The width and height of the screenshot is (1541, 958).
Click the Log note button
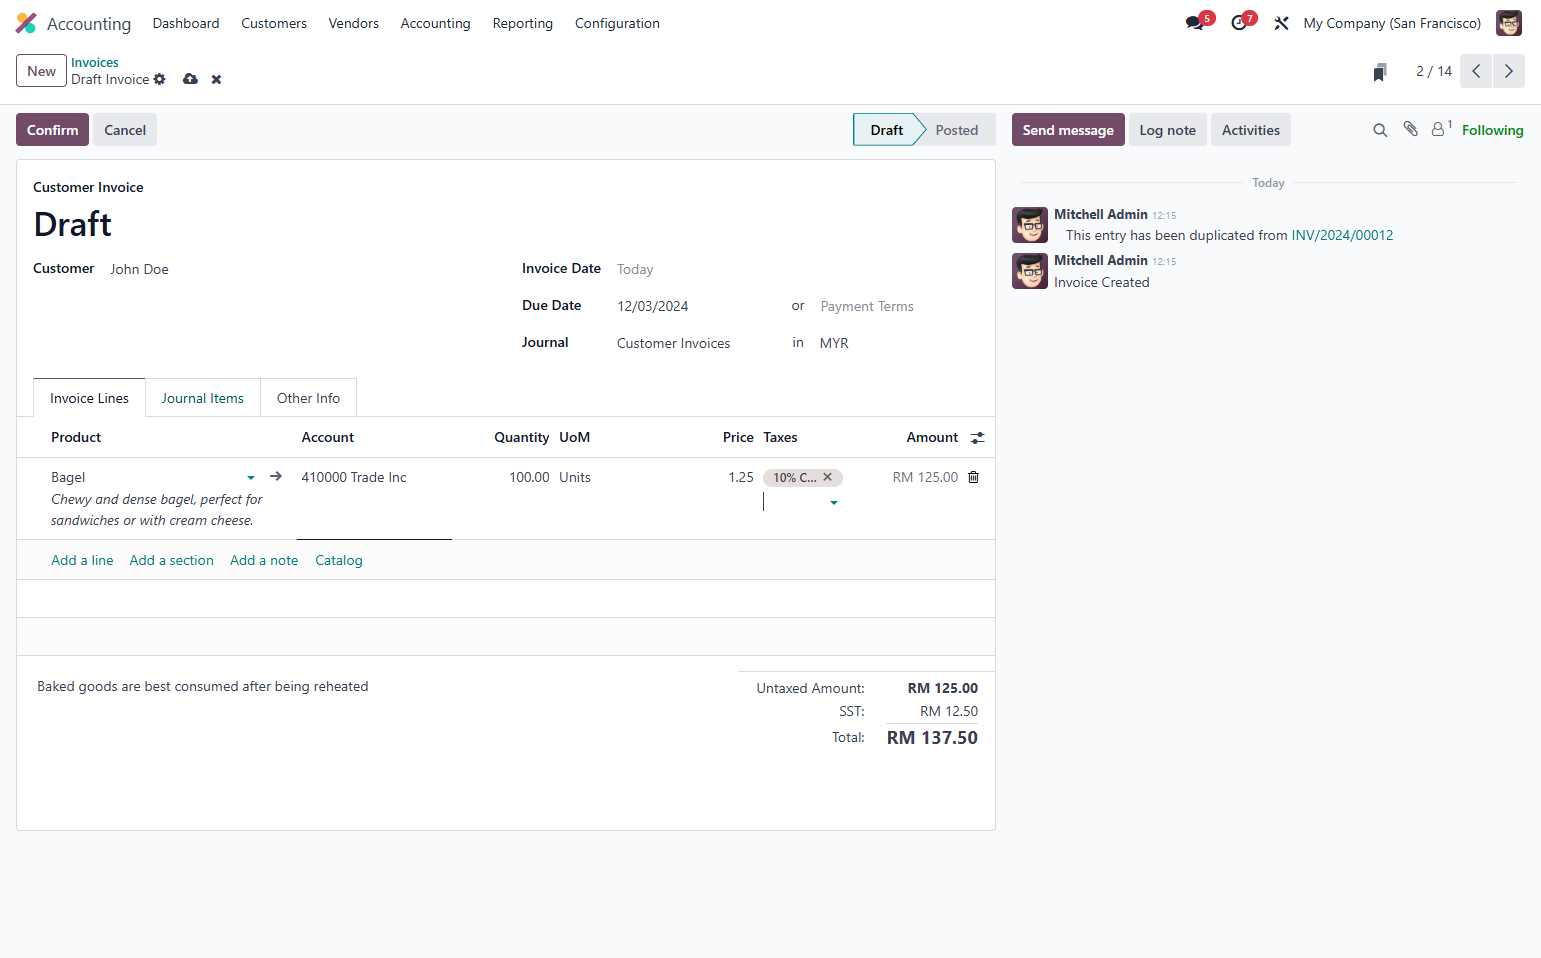point(1168,130)
